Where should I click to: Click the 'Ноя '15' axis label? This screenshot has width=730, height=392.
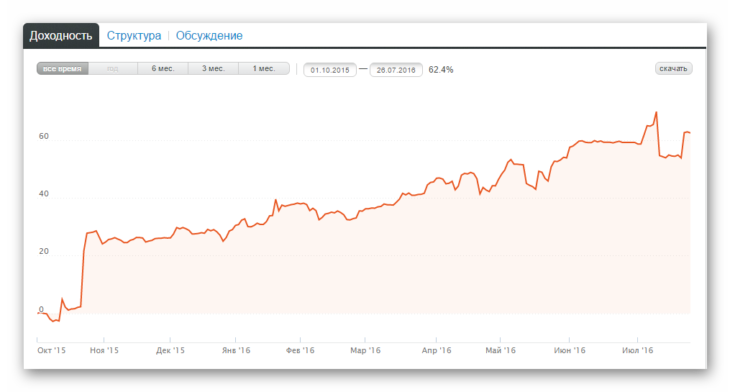pyautogui.click(x=104, y=350)
